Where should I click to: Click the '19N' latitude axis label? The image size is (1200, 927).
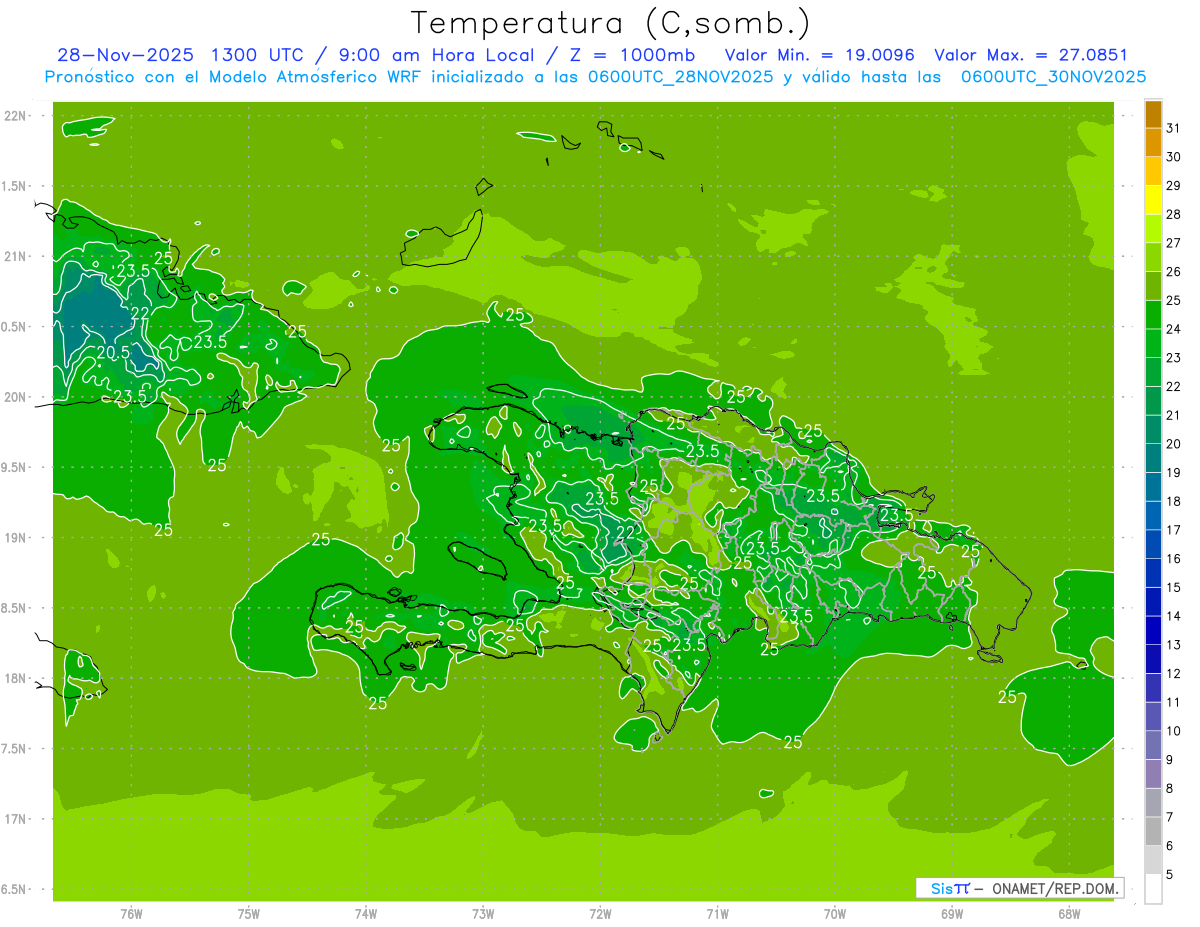pos(16,538)
